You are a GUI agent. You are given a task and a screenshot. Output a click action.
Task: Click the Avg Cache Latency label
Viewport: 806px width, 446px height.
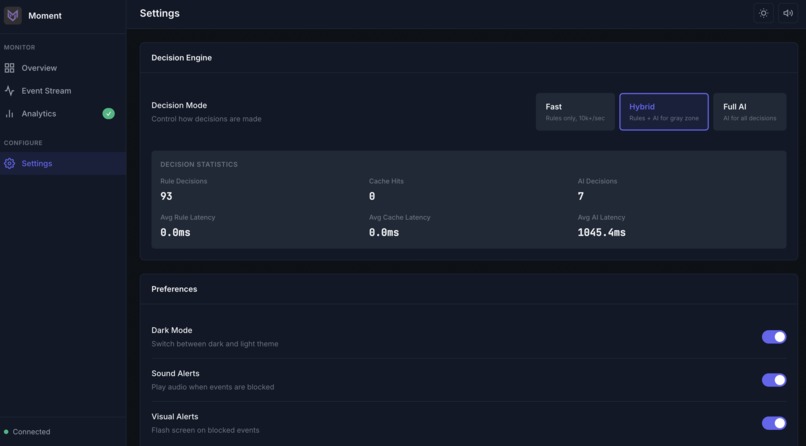(399, 217)
